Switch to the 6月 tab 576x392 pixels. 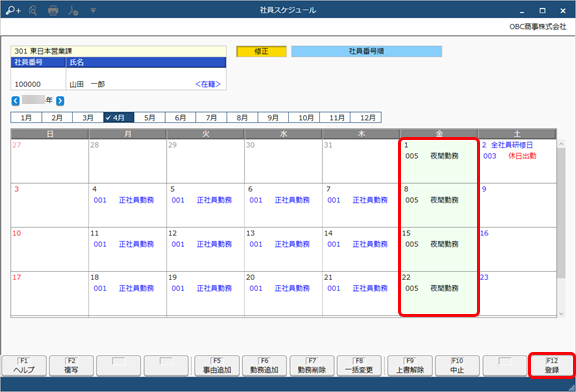coord(180,118)
